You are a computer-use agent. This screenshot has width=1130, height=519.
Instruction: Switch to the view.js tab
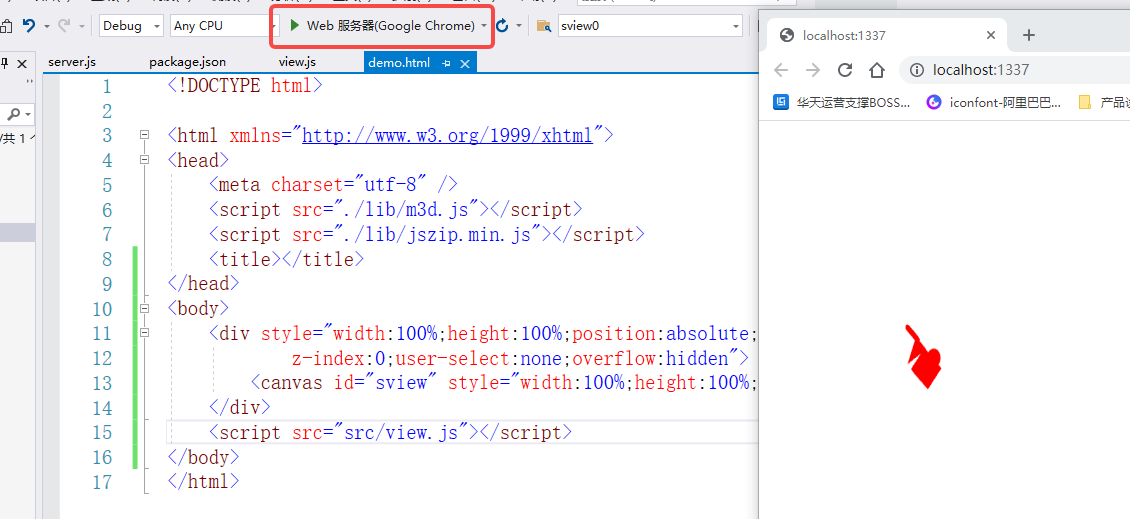297,63
